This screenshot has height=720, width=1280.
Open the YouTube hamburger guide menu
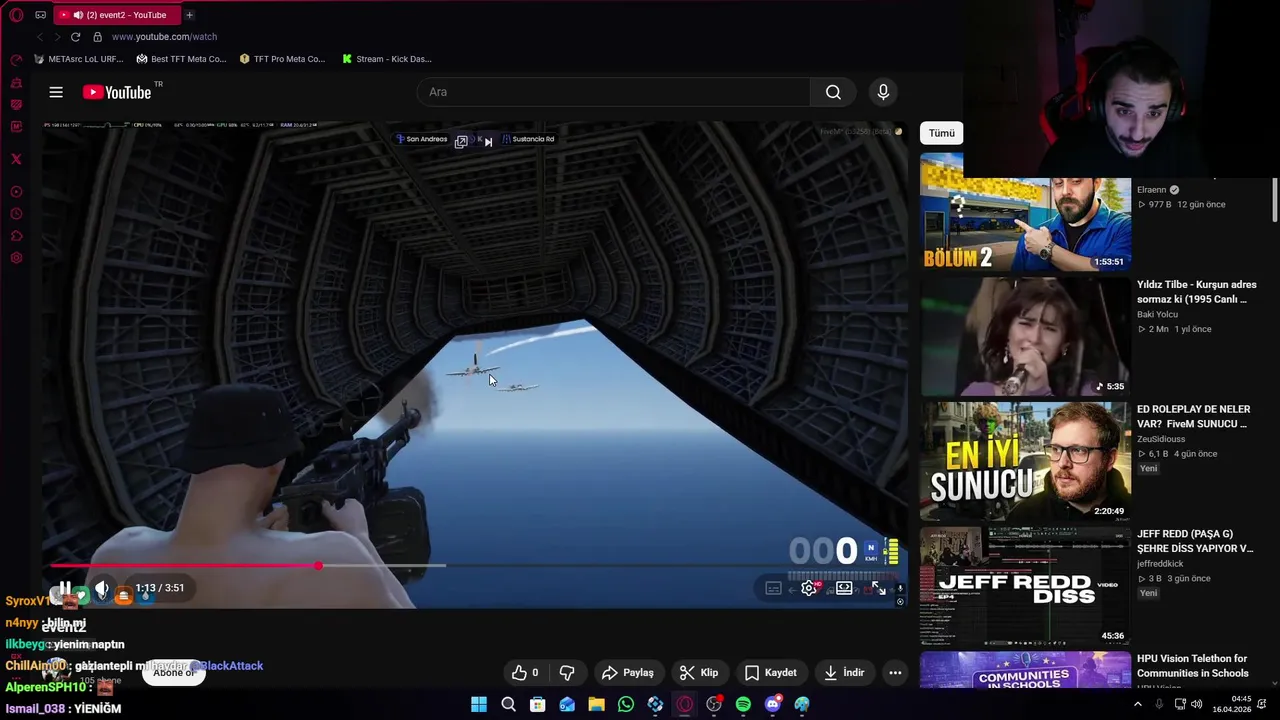56,92
